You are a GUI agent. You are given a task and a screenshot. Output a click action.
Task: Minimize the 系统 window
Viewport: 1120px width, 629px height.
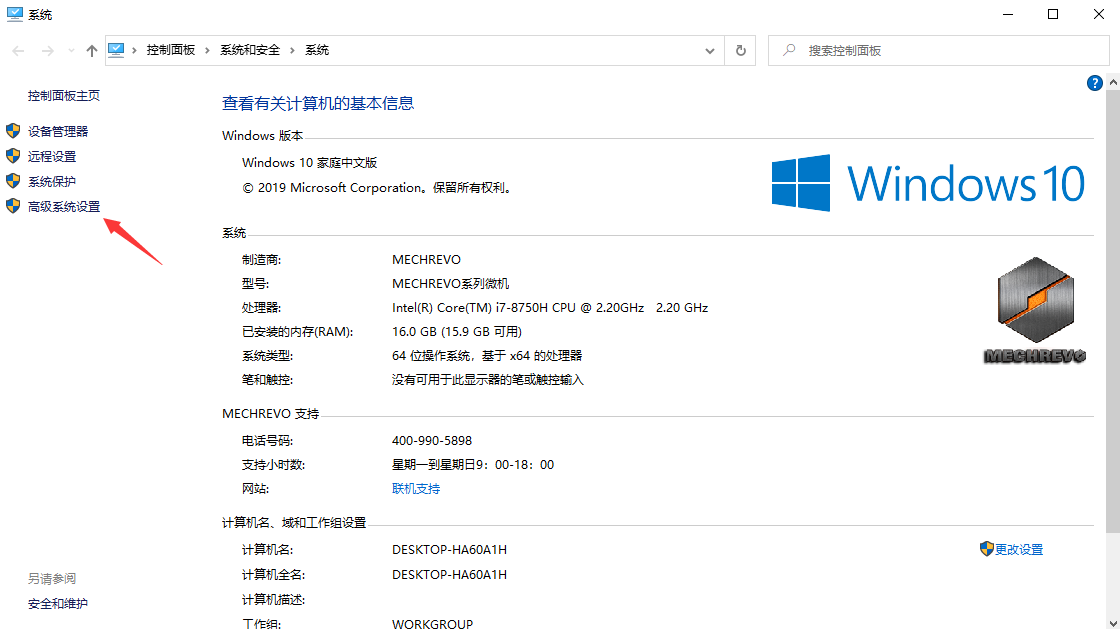(x=1008, y=14)
